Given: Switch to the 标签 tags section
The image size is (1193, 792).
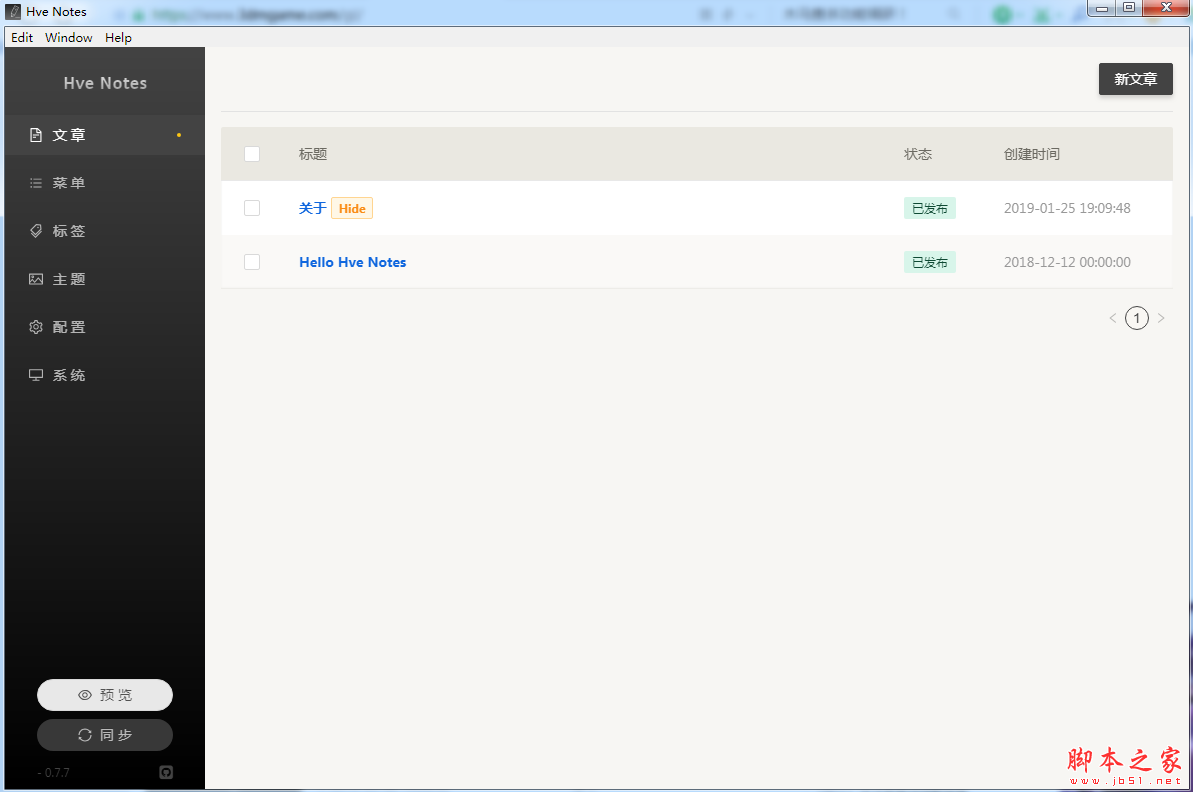Looking at the screenshot, I should (105, 231).
